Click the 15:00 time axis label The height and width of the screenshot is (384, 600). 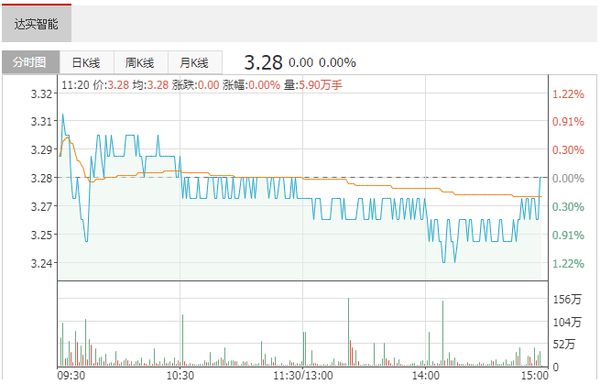pos(534,376)
